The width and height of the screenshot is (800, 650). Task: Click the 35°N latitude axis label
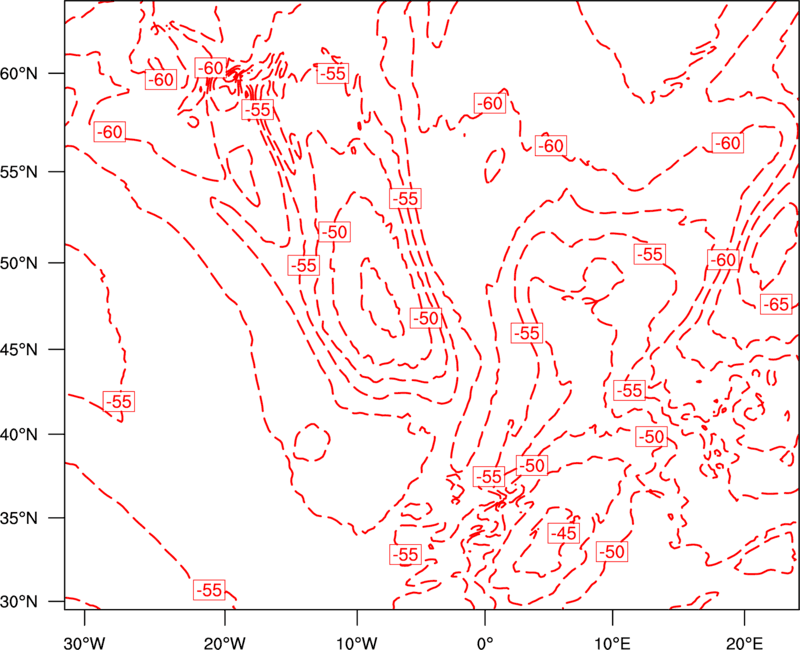click(x=19, y=518)
